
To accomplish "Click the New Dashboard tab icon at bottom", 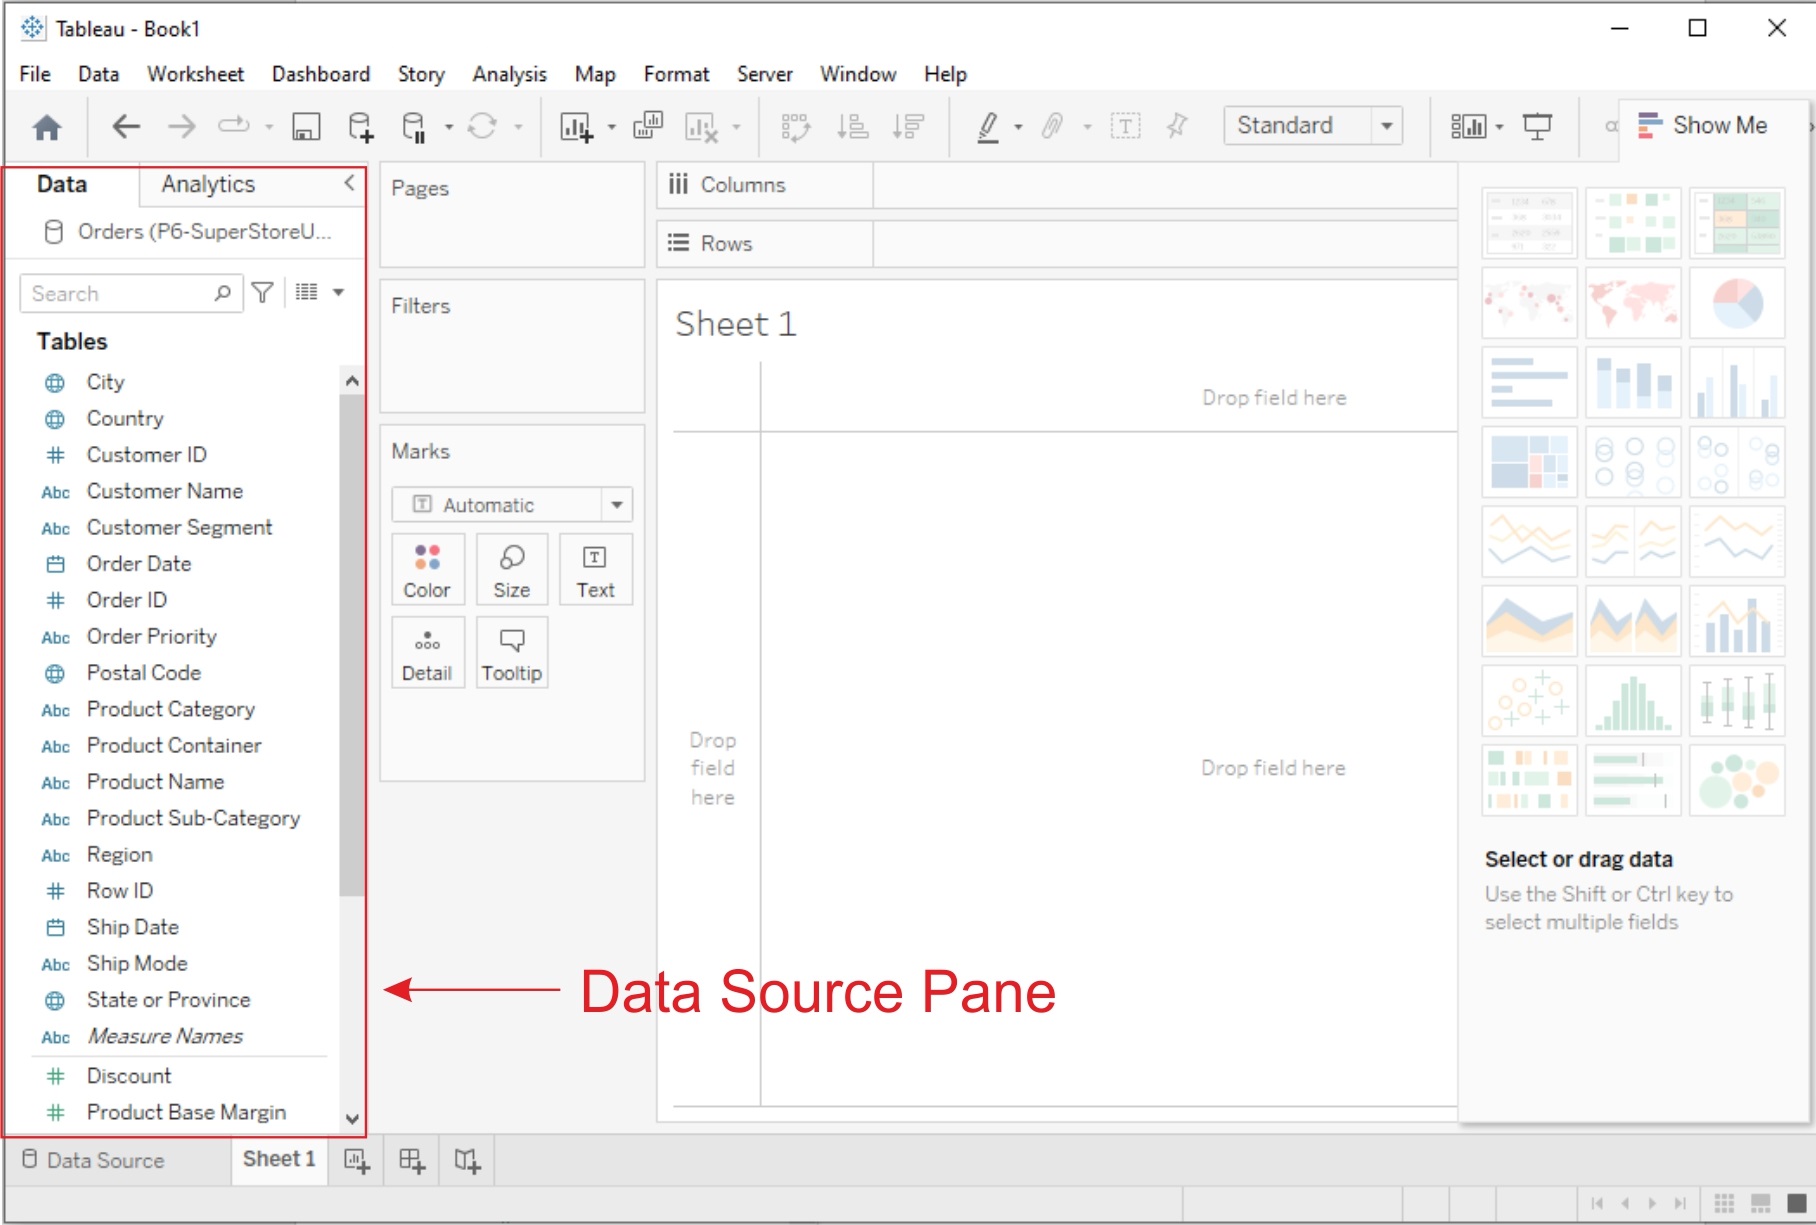I will click(x=412, y=1160).
